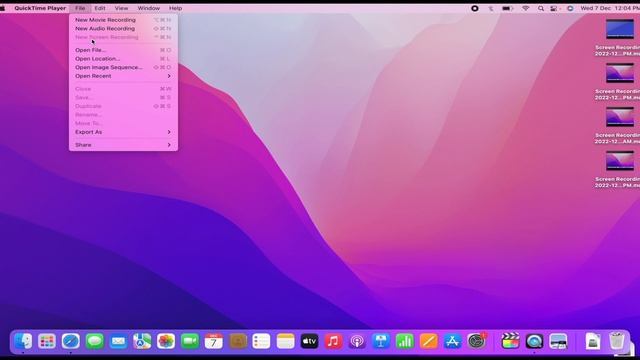
Task: Open Calendar showing date 7
Action: [x=213, y=341]
